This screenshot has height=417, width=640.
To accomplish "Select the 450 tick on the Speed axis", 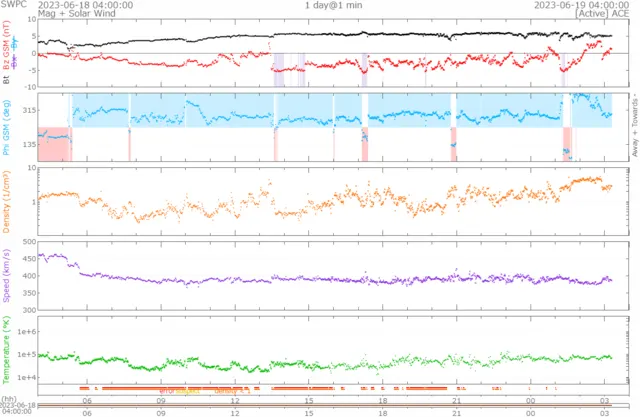I will pyautogui.click(x=30, y=259).
